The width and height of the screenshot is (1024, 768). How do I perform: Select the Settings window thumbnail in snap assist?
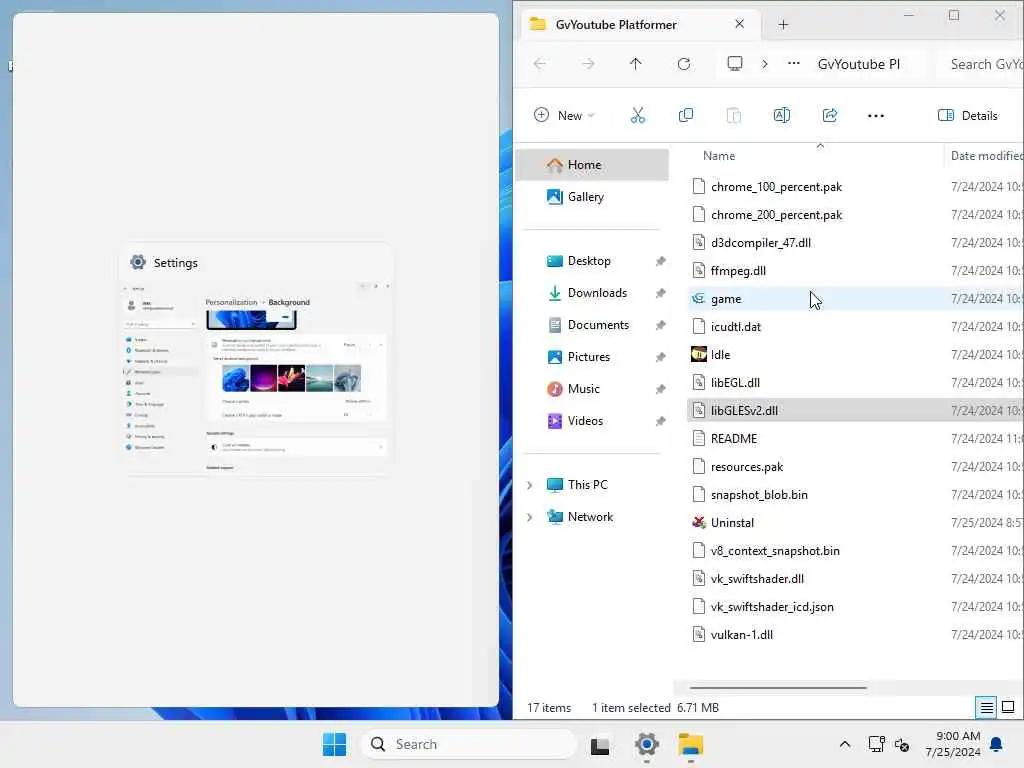pos(257,359)
